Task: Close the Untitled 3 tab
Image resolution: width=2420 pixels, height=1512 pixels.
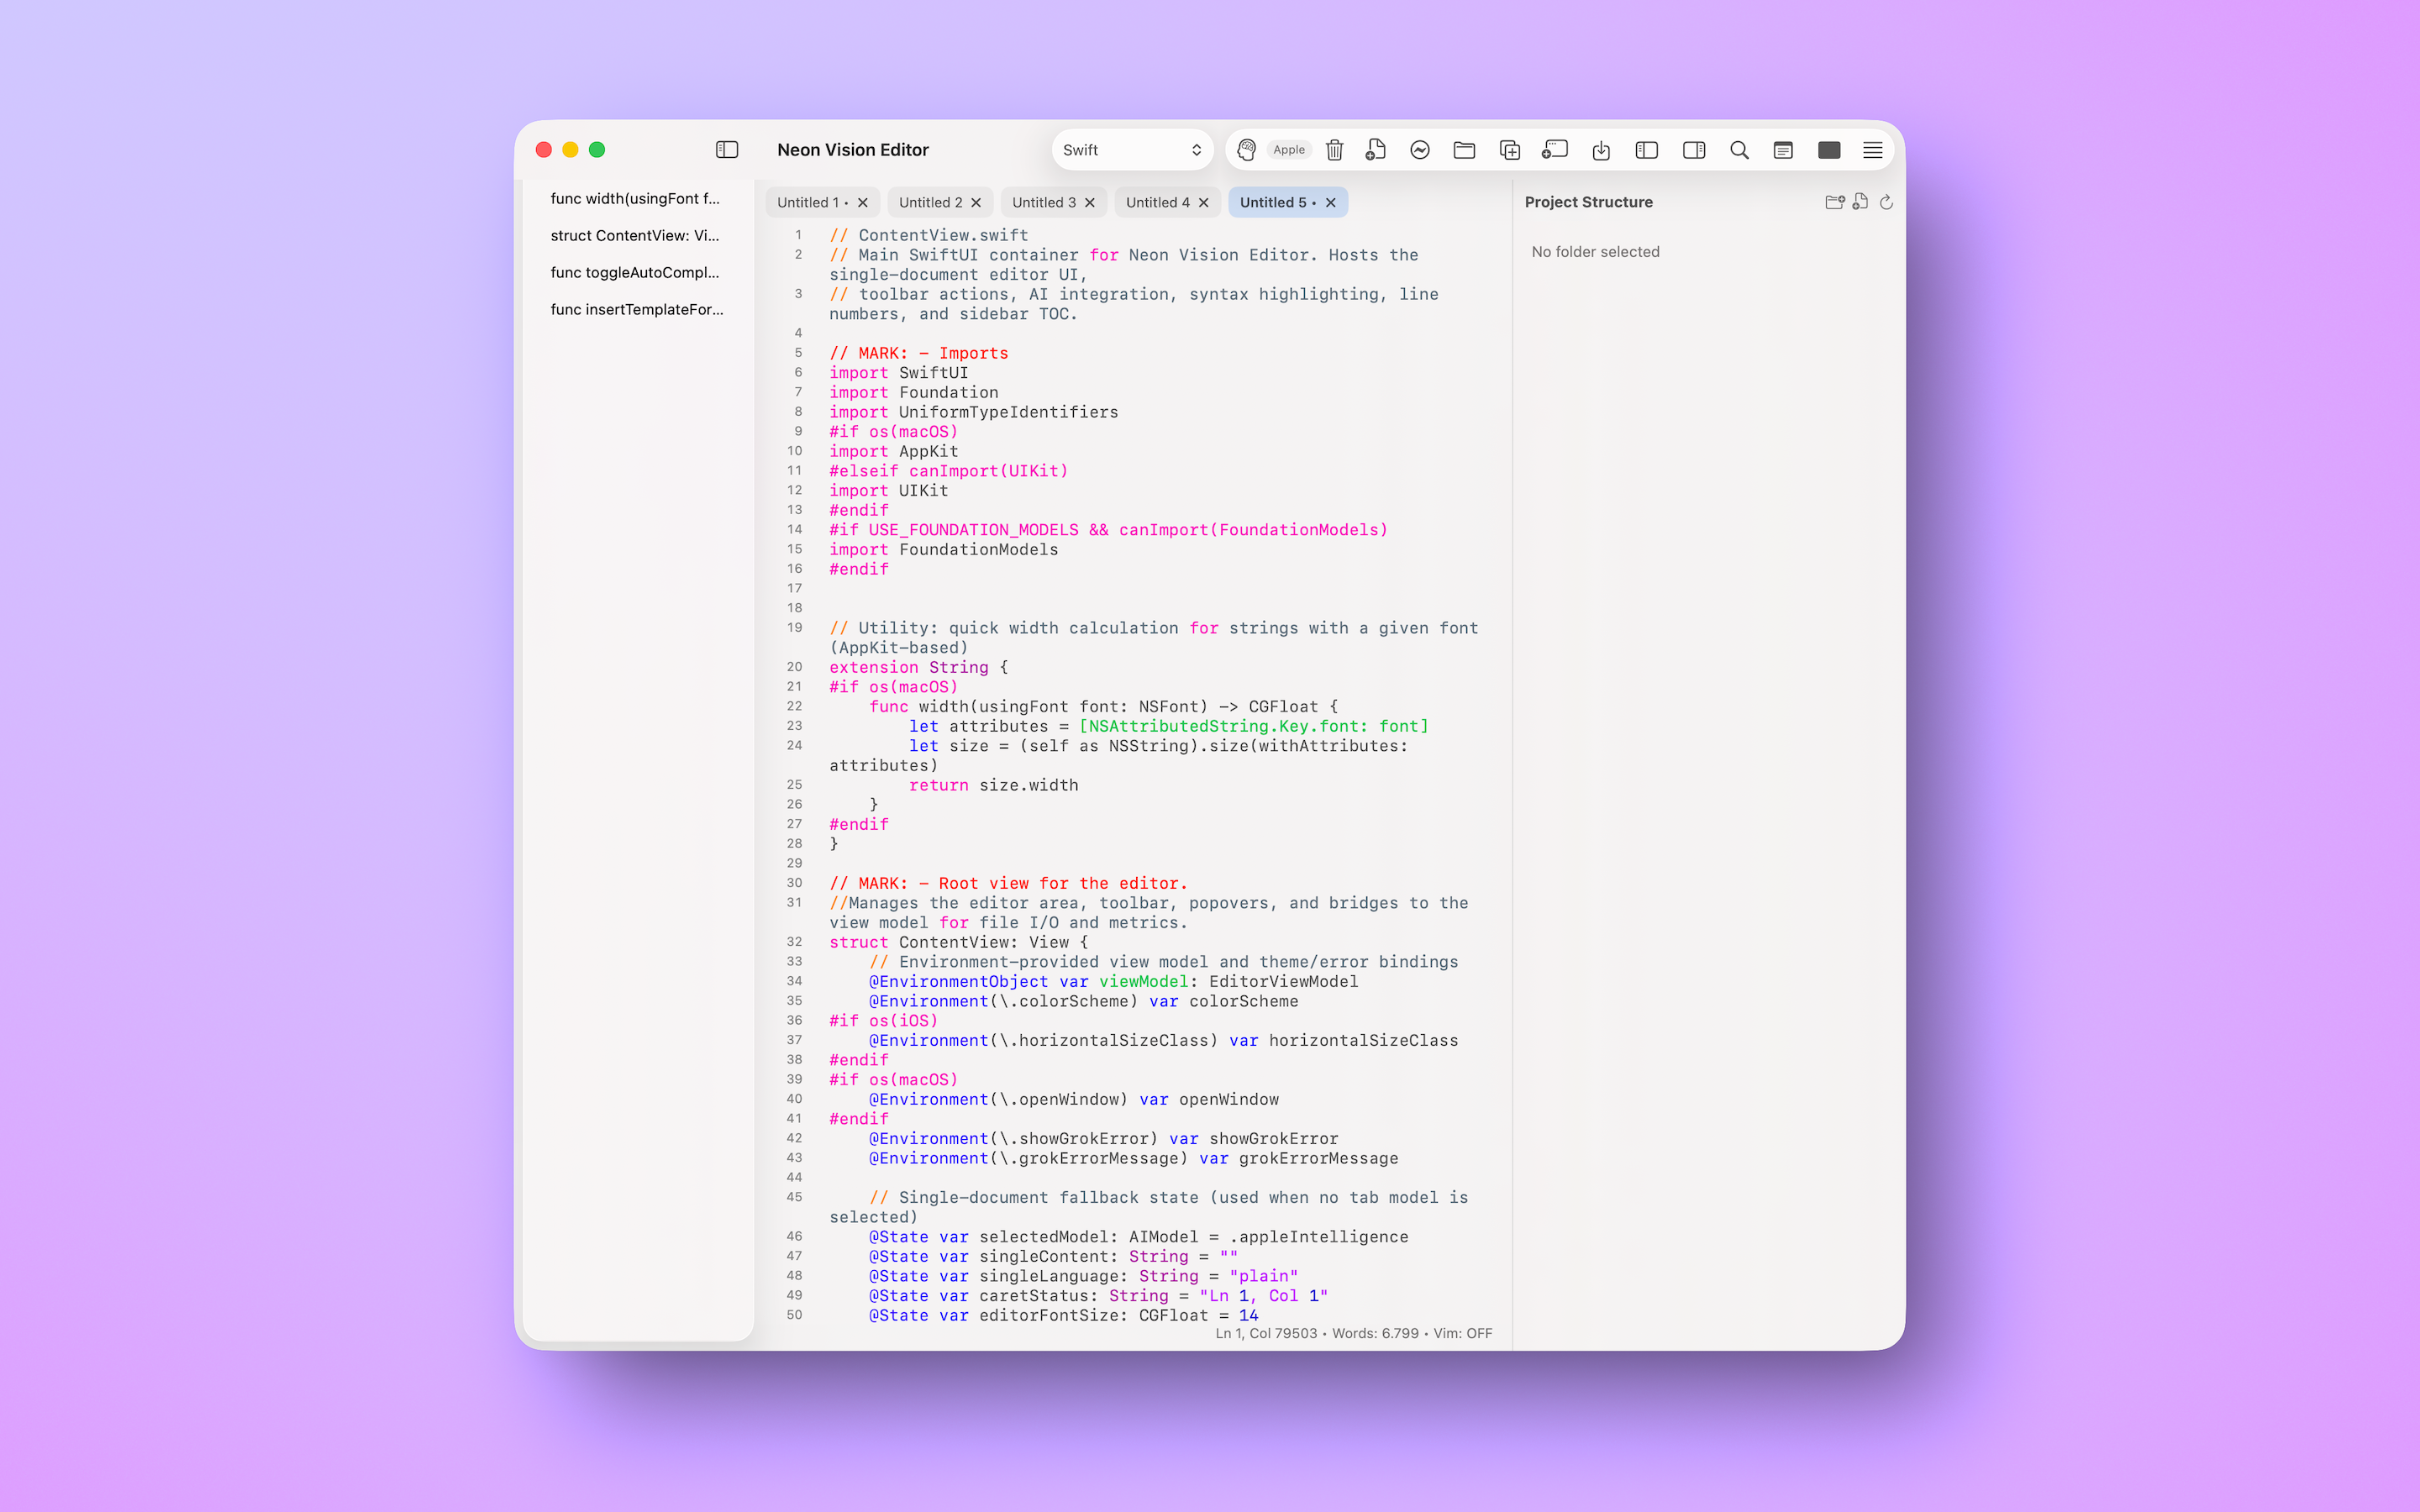Action: coord(1088,202)
